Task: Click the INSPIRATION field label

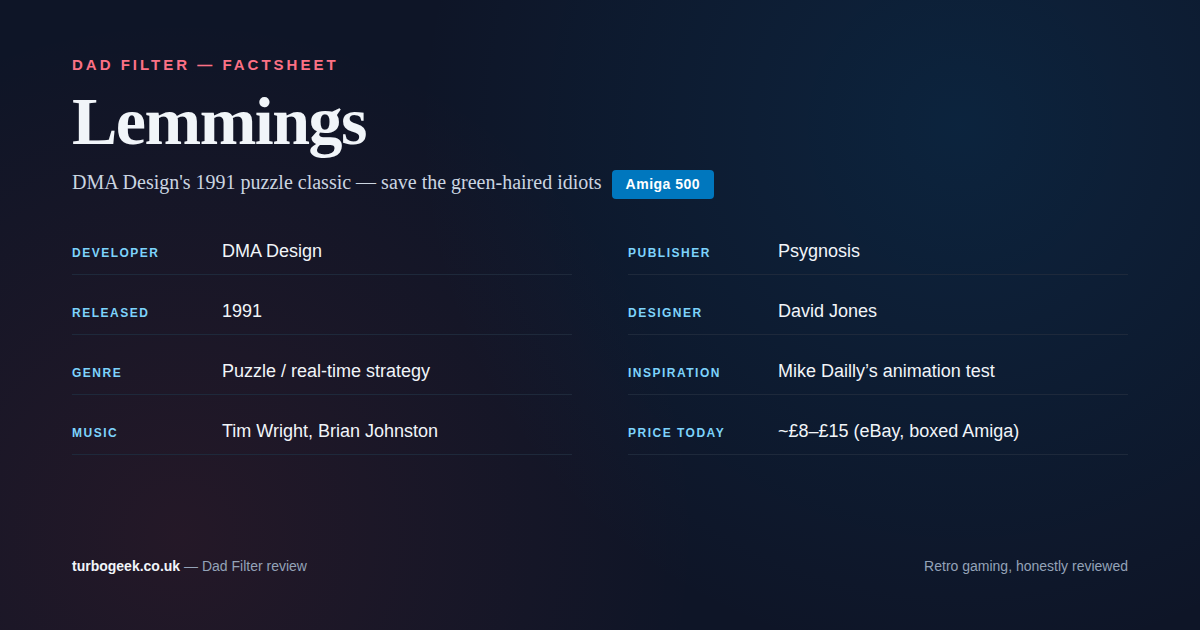Action: [674, 373]
